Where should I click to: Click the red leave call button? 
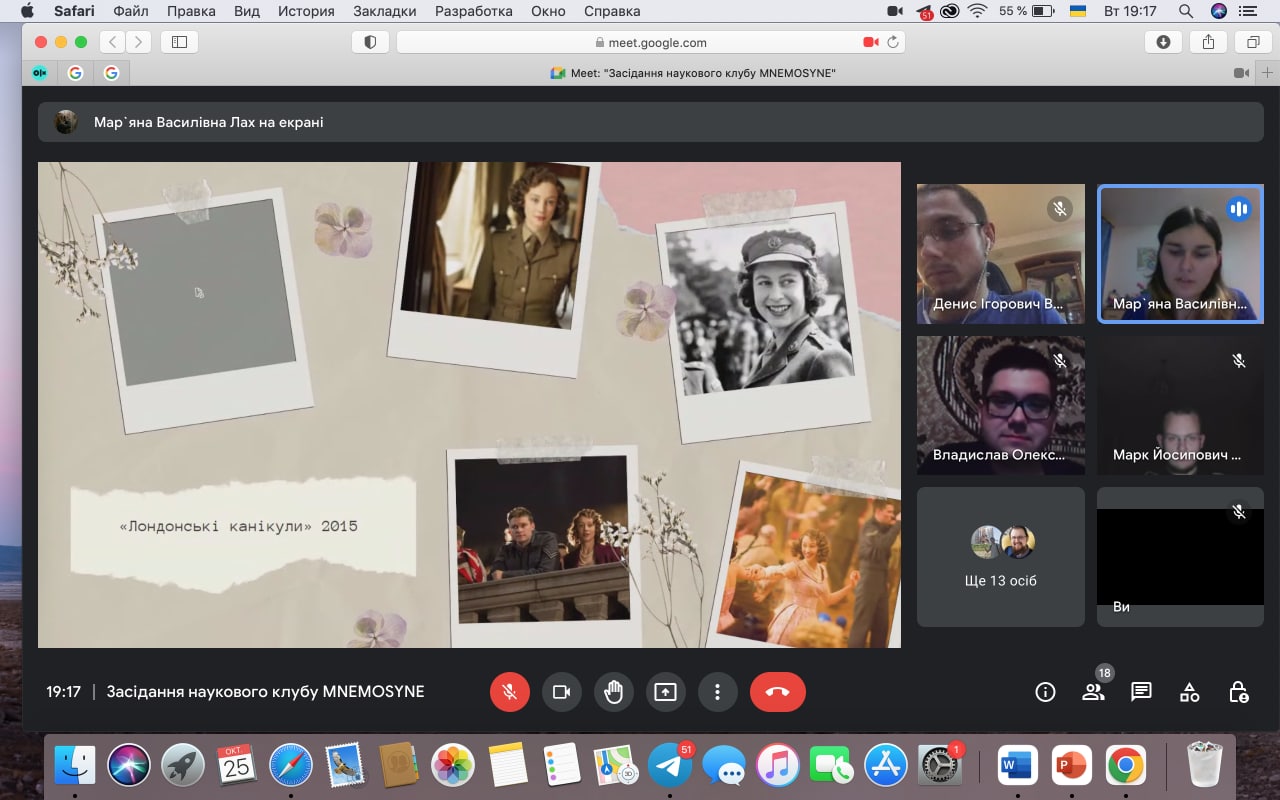(x=777, y=692)
